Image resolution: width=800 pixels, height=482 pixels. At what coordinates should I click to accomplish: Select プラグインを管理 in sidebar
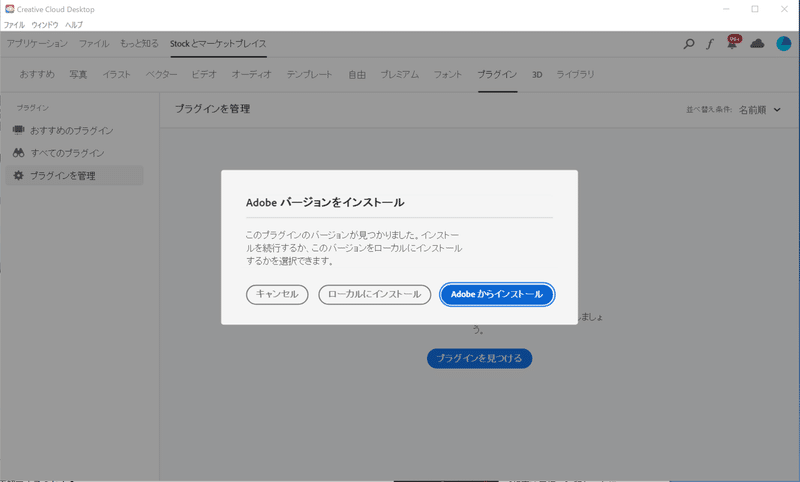(x=74, y=175)
